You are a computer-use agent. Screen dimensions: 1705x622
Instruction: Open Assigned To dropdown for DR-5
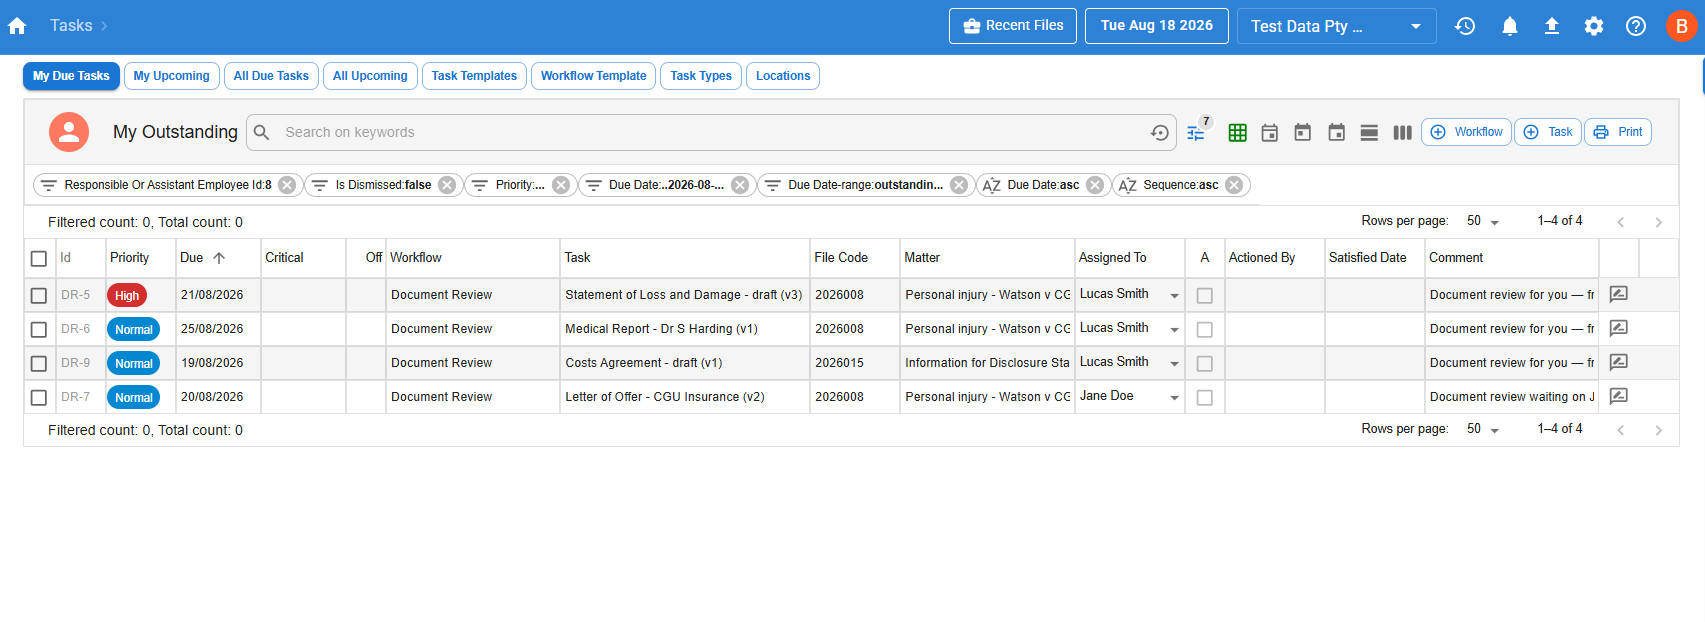pos(1174,296)
